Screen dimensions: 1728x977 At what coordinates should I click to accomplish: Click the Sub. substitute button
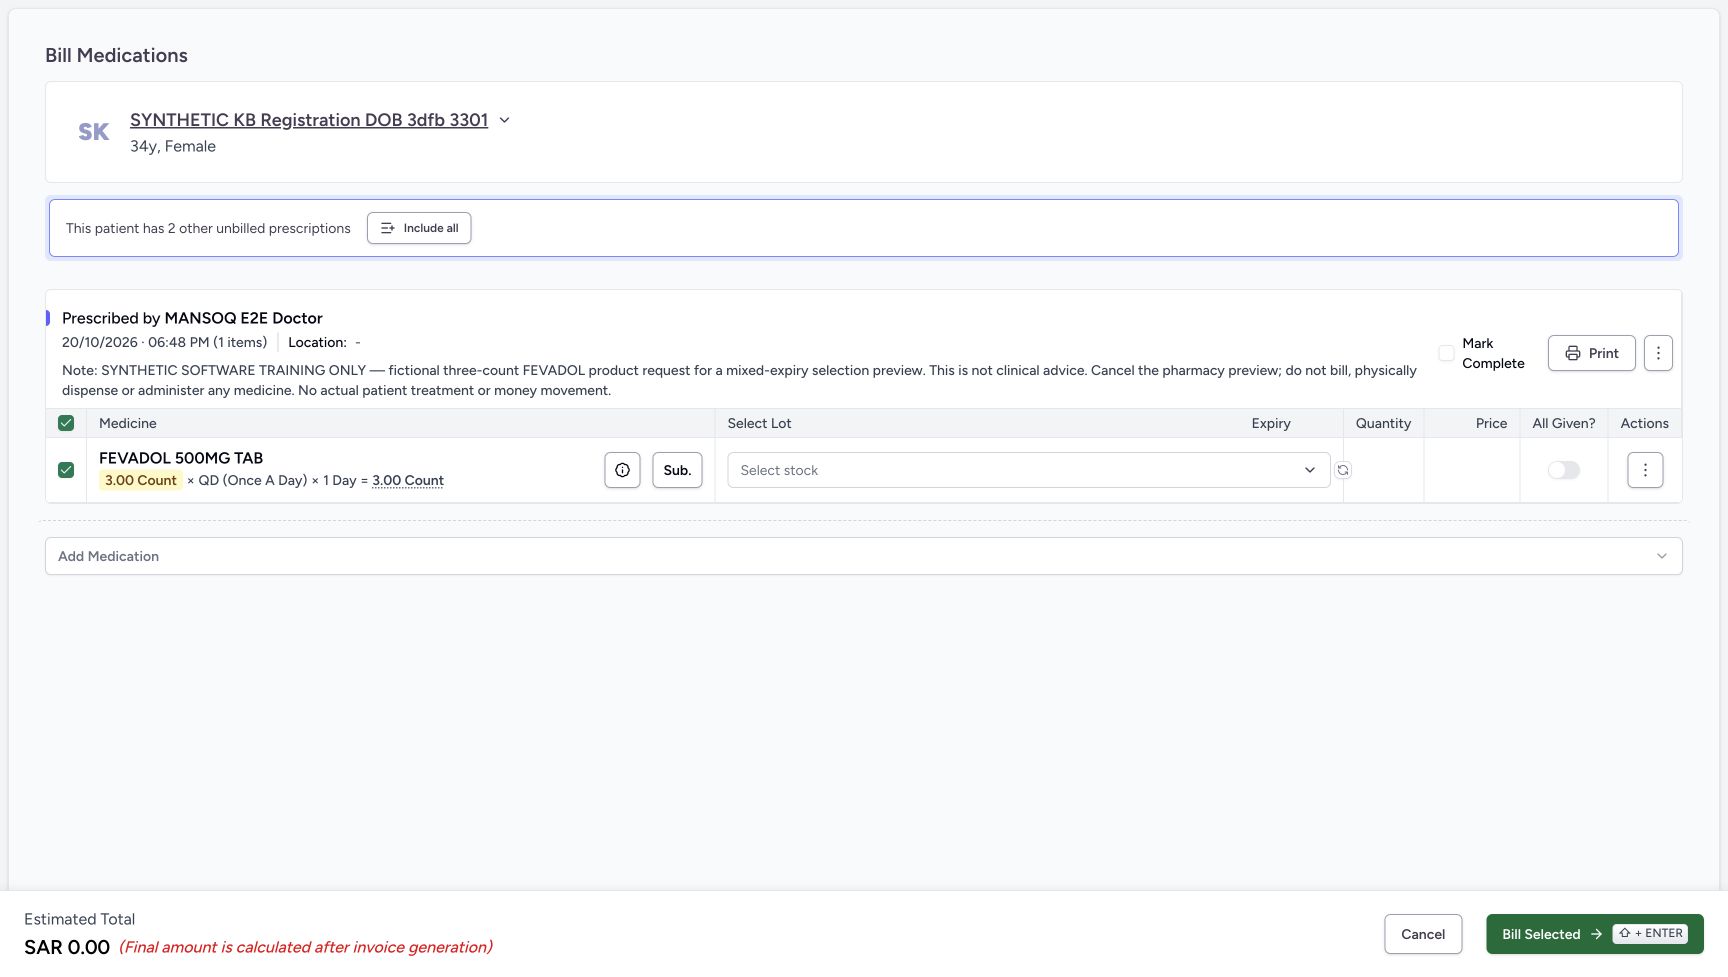click(677, 470)
